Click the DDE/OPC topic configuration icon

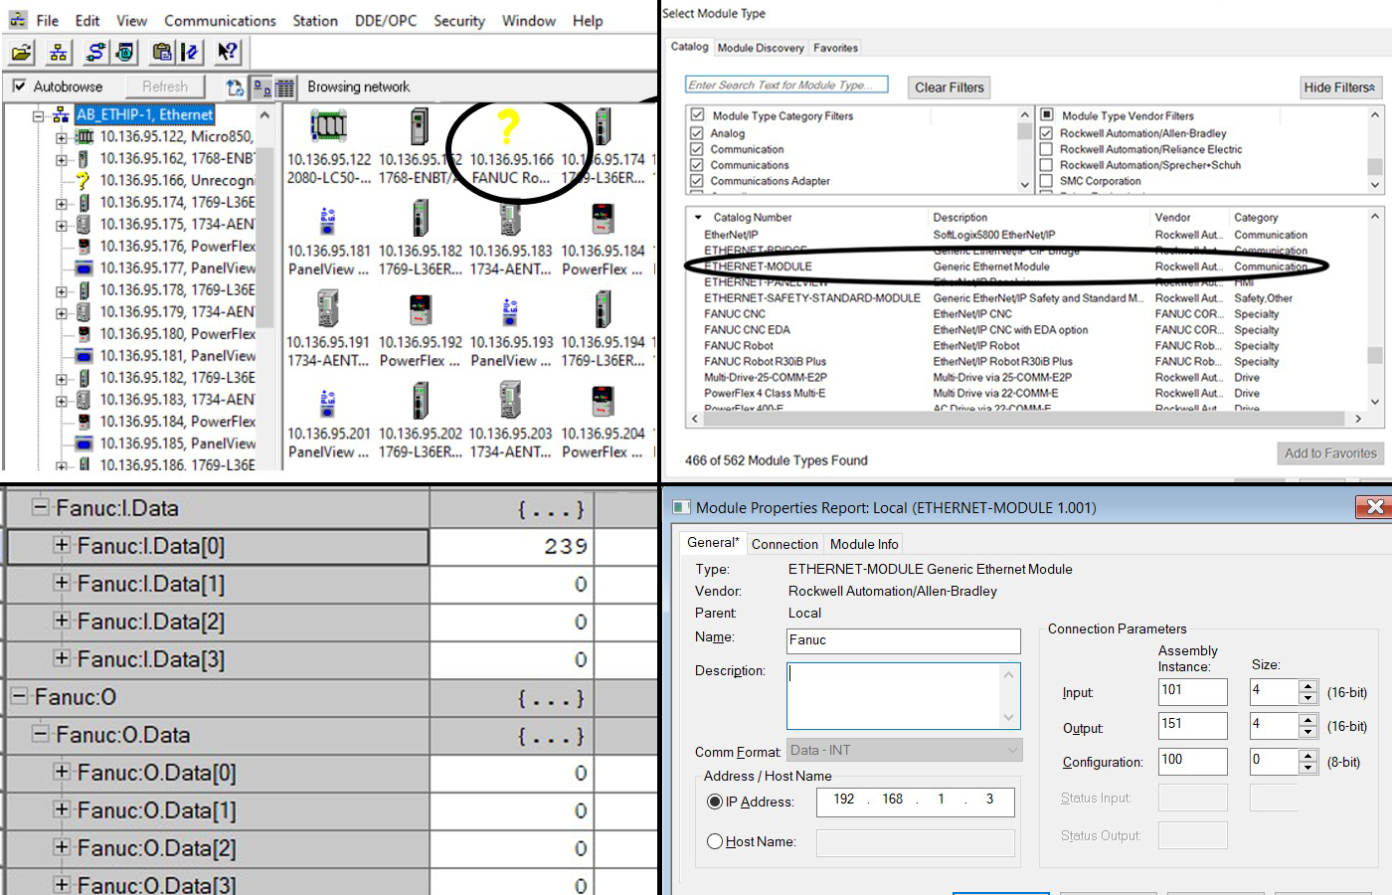125,51
